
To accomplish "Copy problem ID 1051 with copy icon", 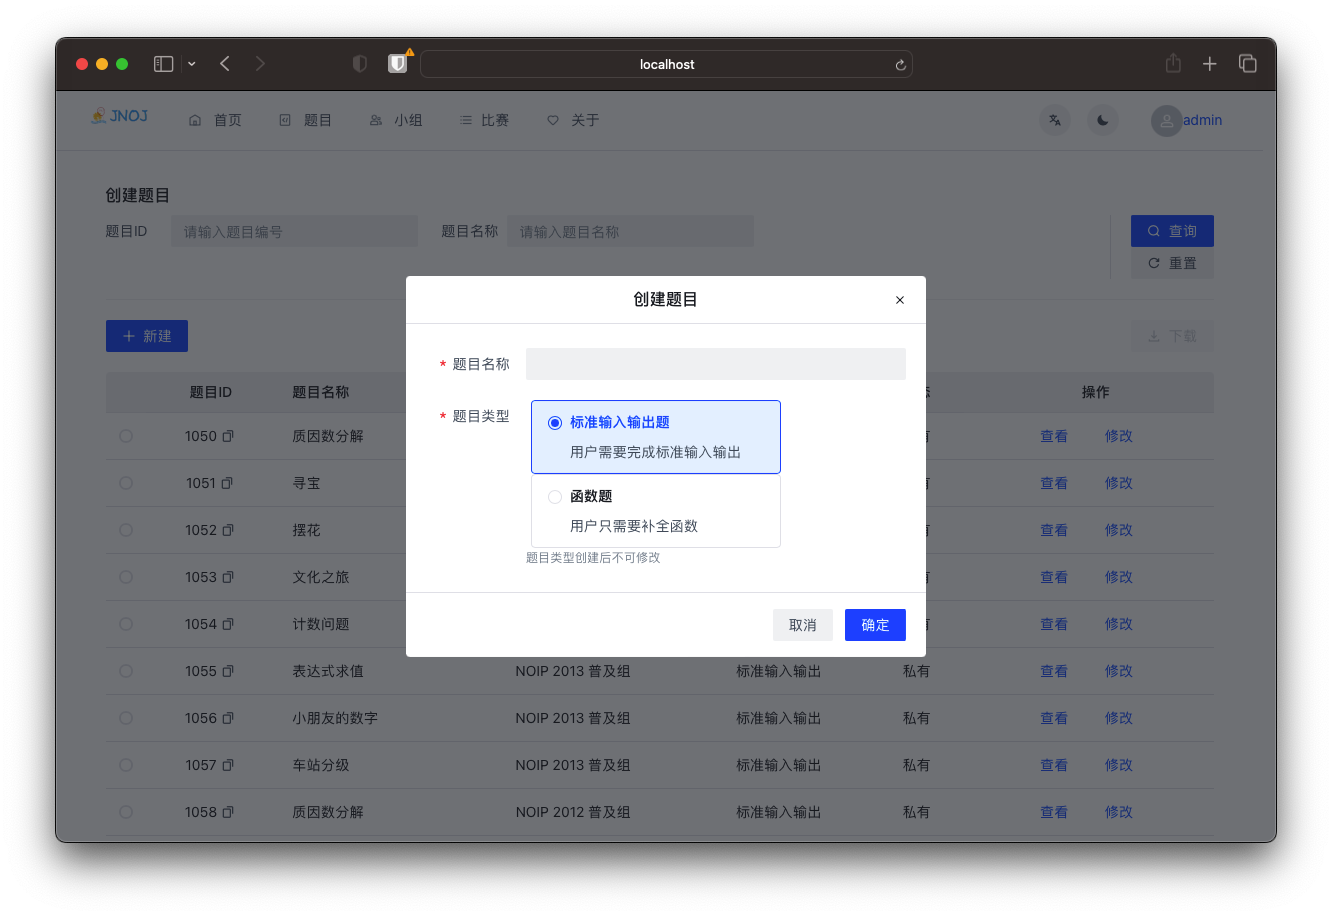I will [x=227, y=483].
